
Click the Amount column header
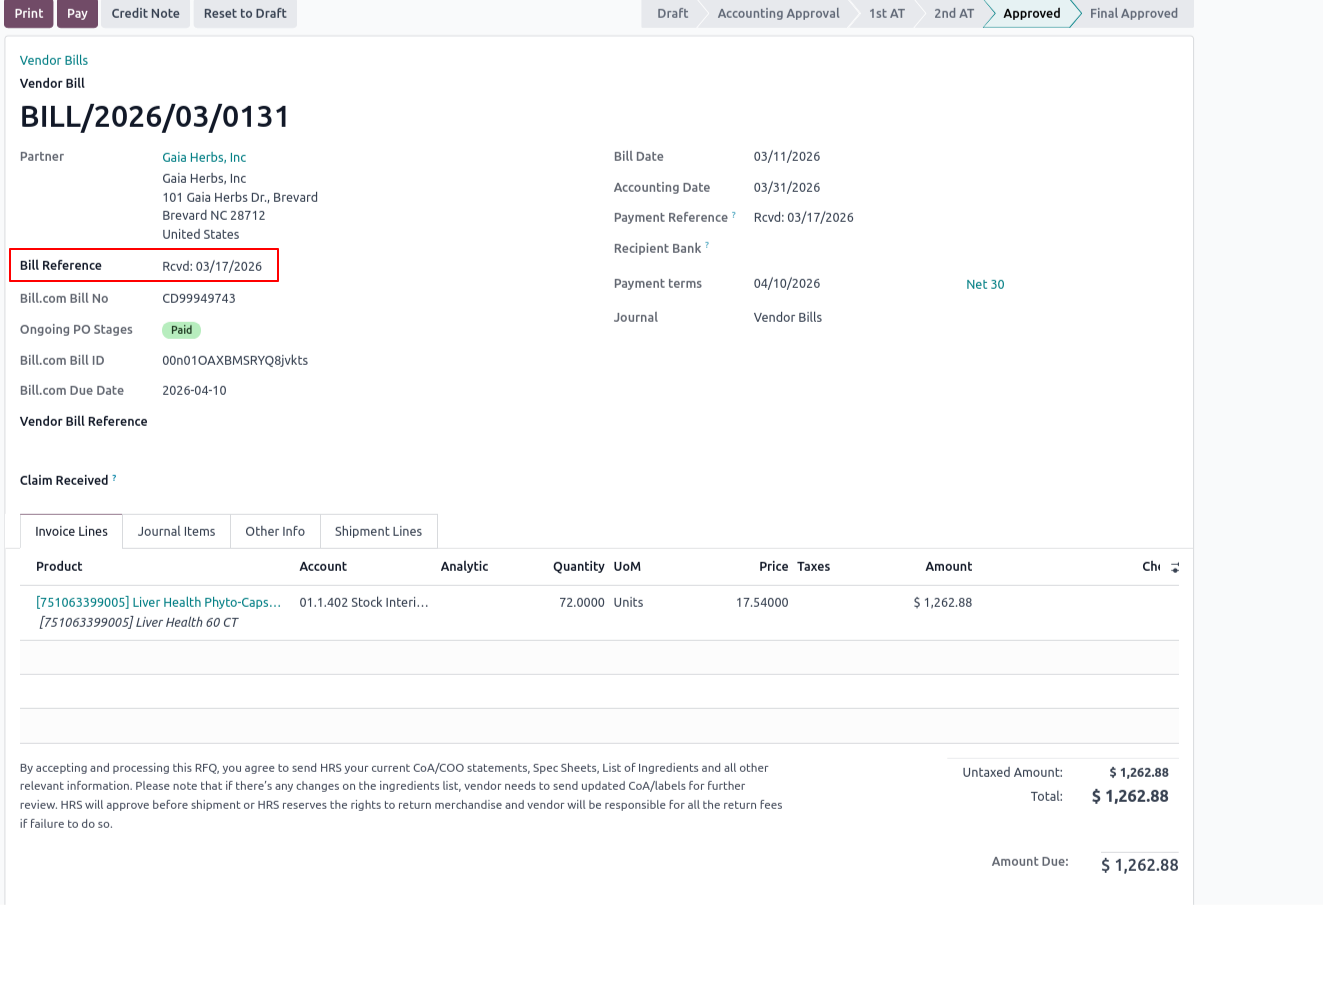[x=949, y=566]
